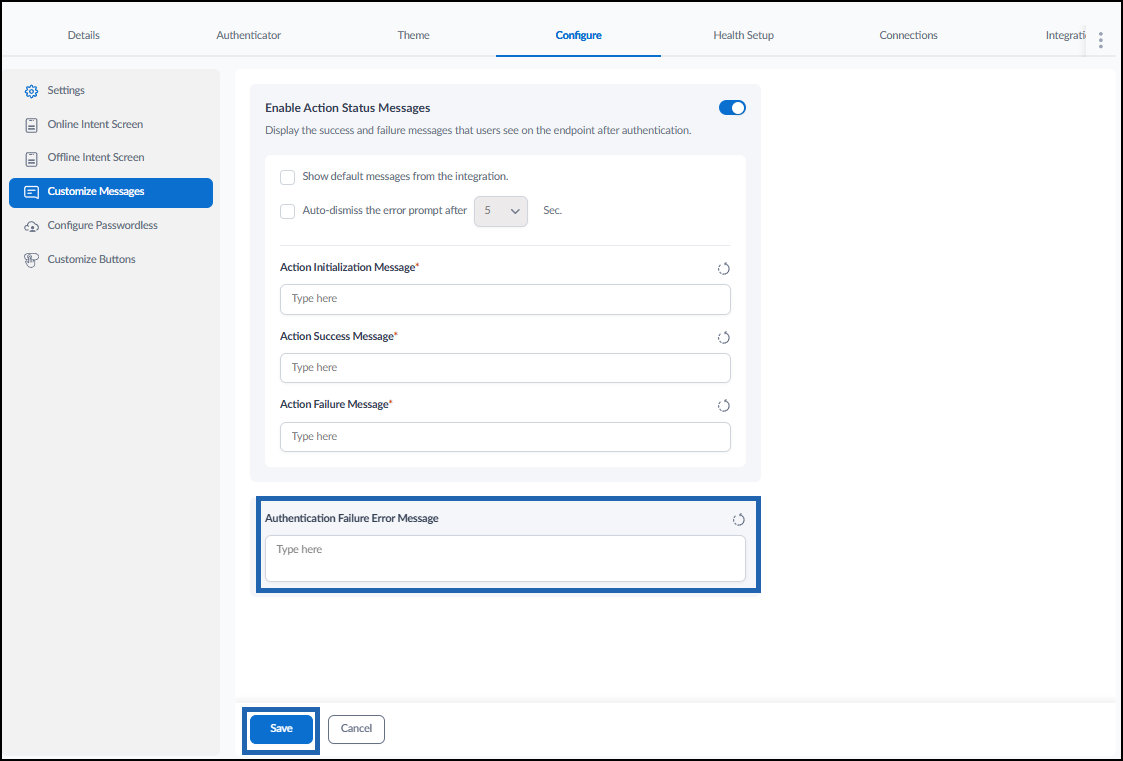Switch to the Theme tab
1123x761 pixels.
pyautogui.click(x=413, y=35)
